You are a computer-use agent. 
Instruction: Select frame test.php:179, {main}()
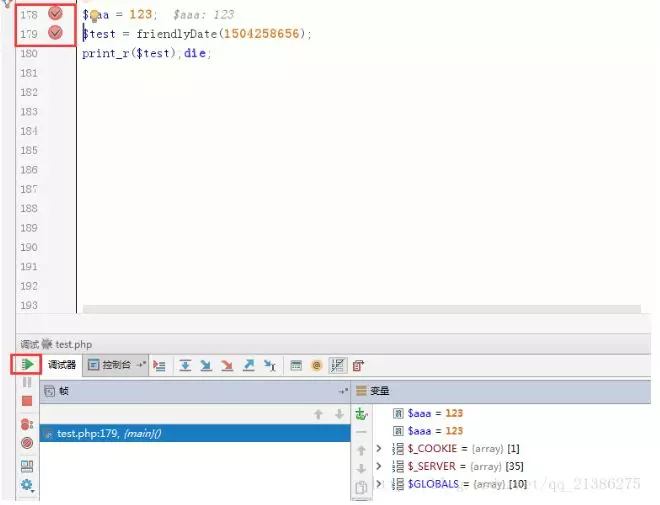click(x=195, y=433)
